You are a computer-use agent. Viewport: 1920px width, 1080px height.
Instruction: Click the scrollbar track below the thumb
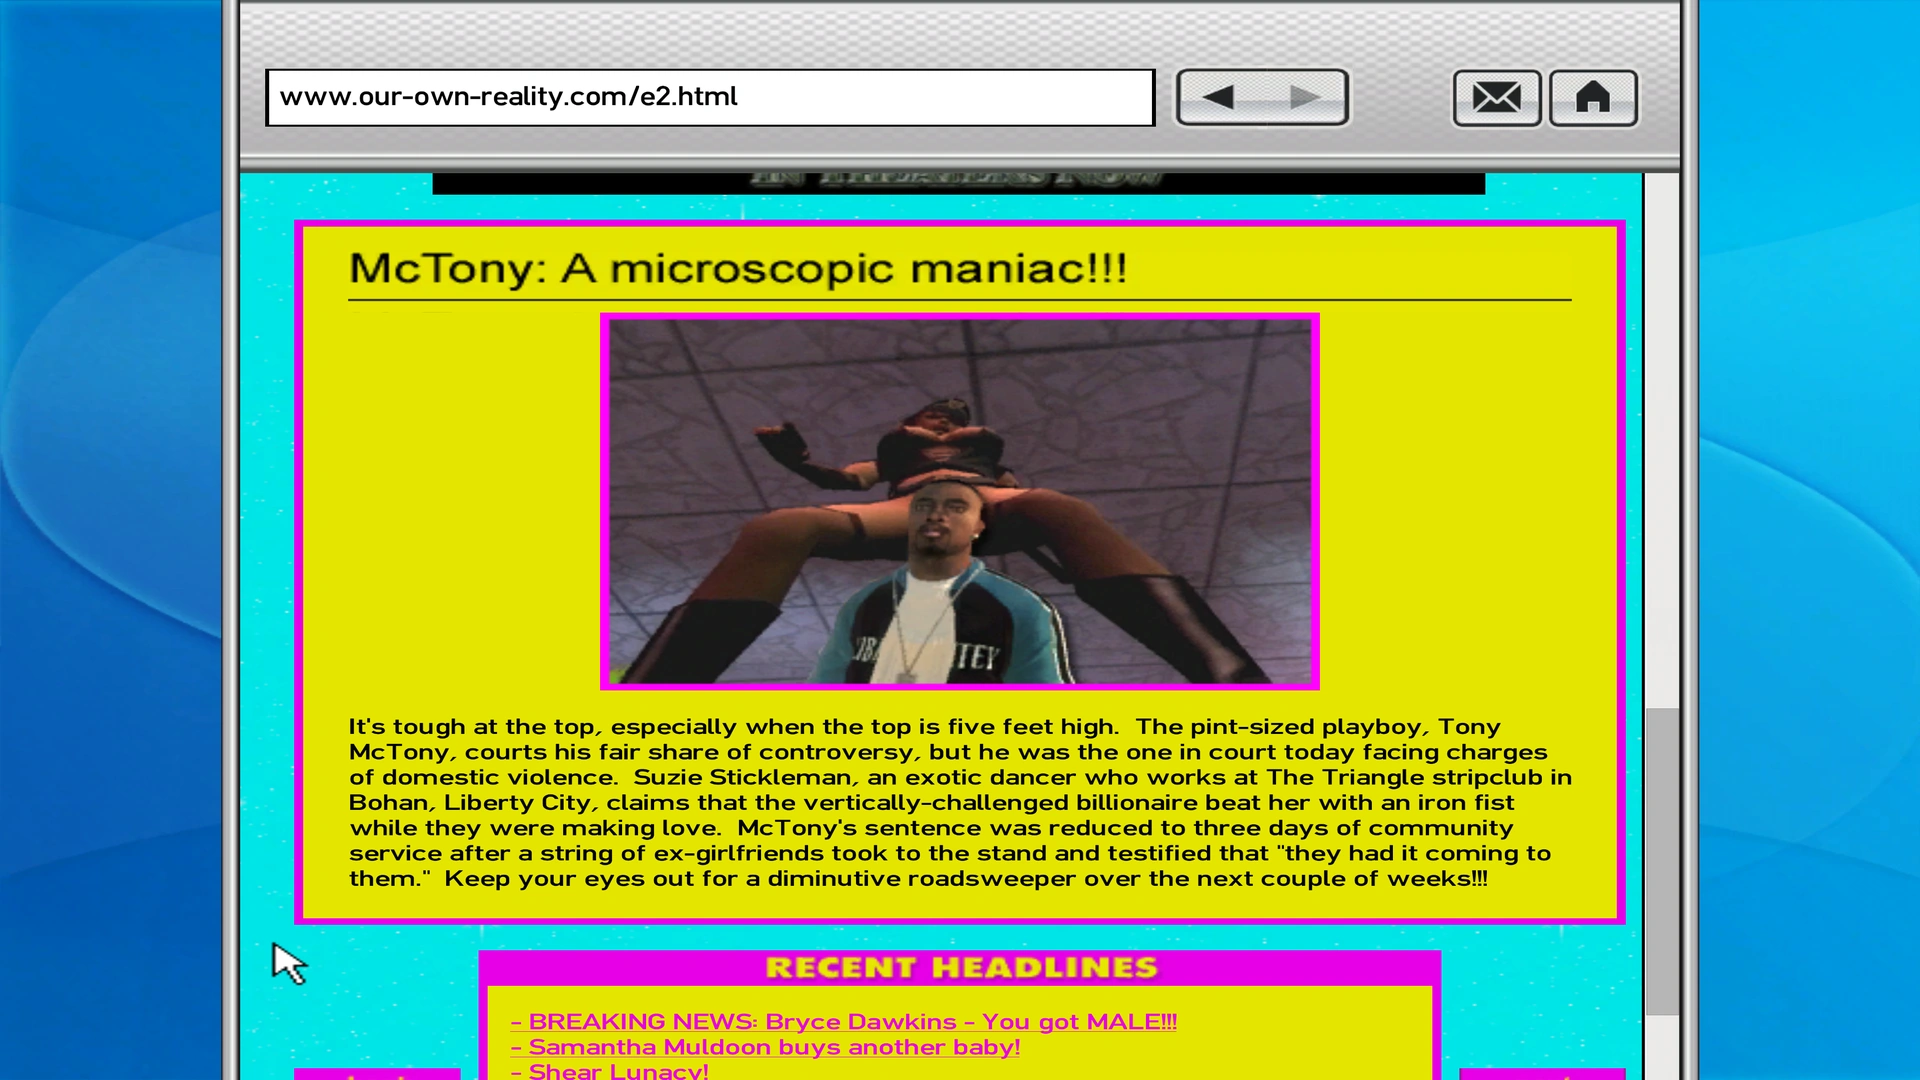(x=1662, y=1048)
